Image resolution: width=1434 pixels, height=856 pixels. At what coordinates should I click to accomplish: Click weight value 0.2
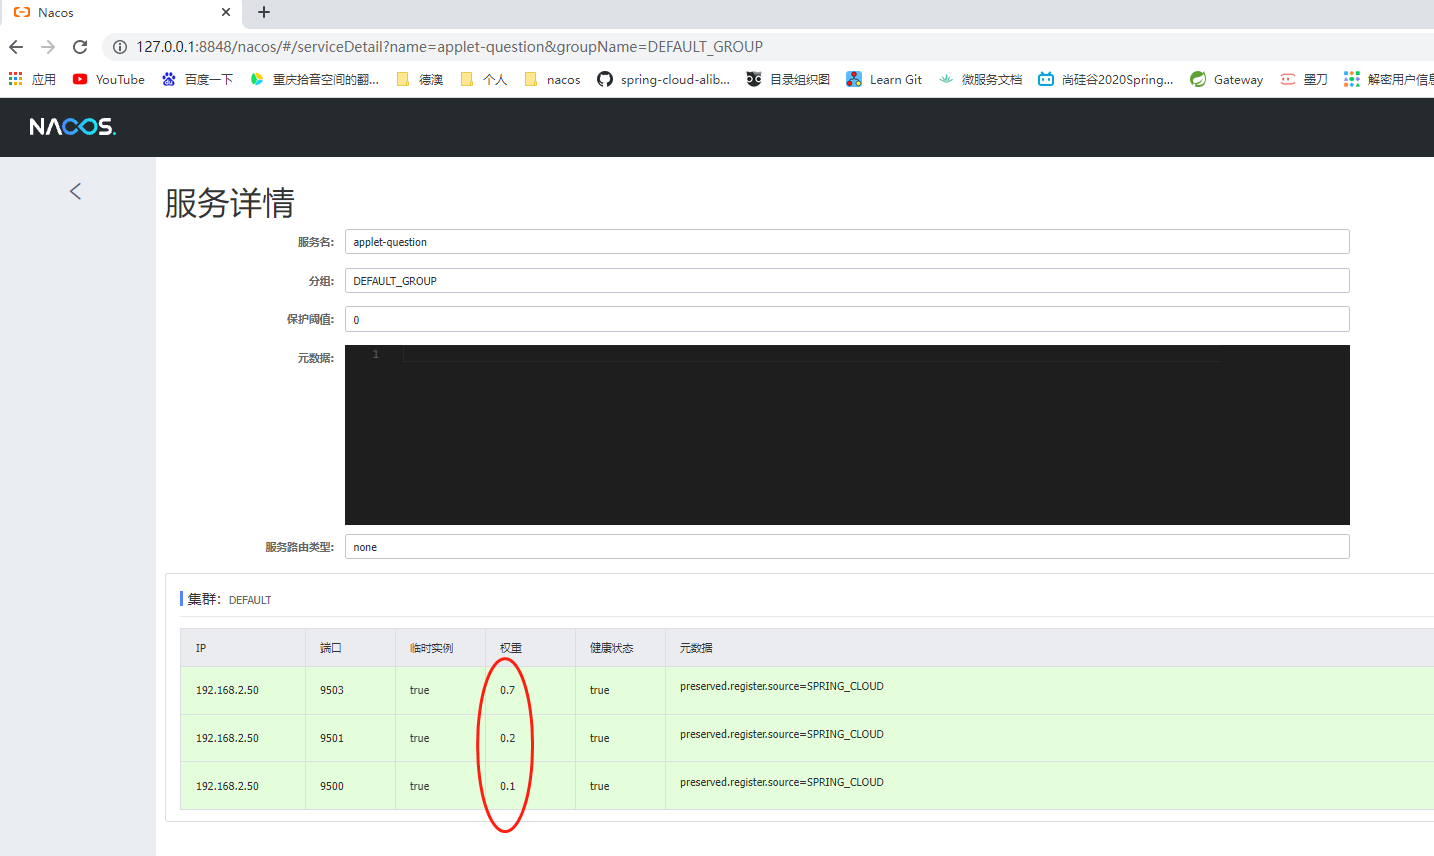pyautogui.click(x=508, y=738)
